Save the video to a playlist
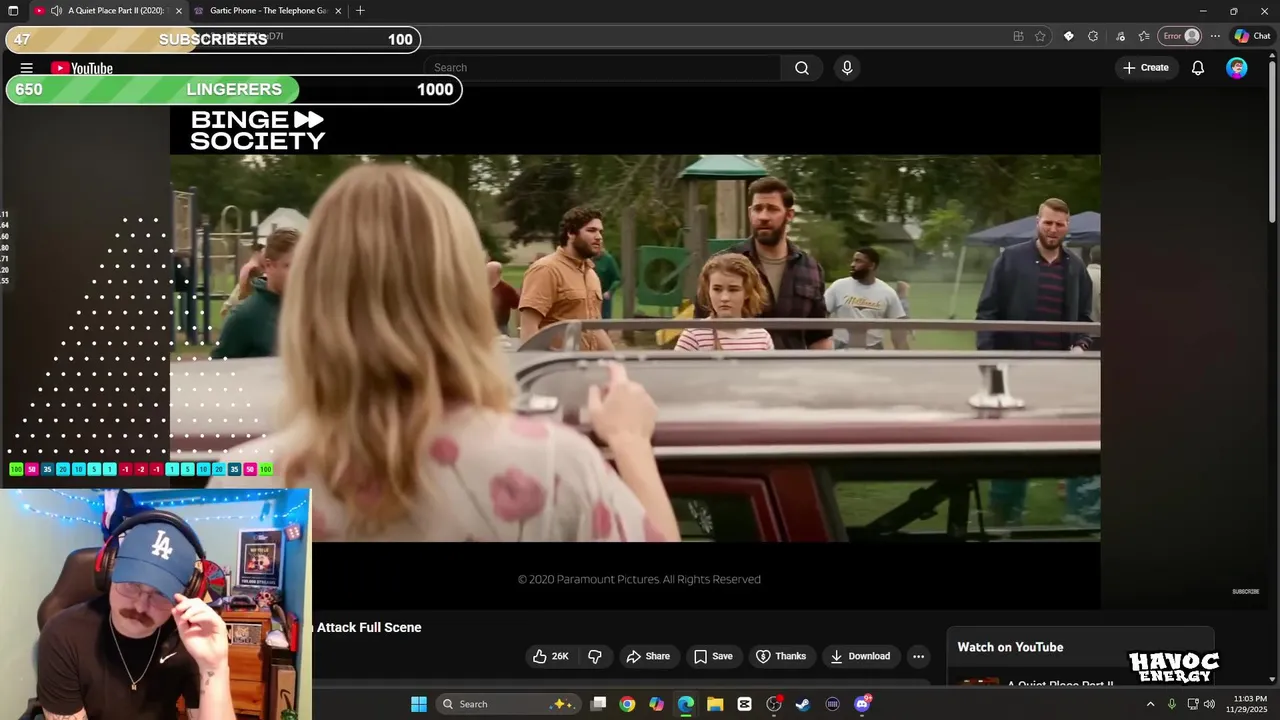The height and width of the screenshot is (720, 1280). [x=713, y=656]
